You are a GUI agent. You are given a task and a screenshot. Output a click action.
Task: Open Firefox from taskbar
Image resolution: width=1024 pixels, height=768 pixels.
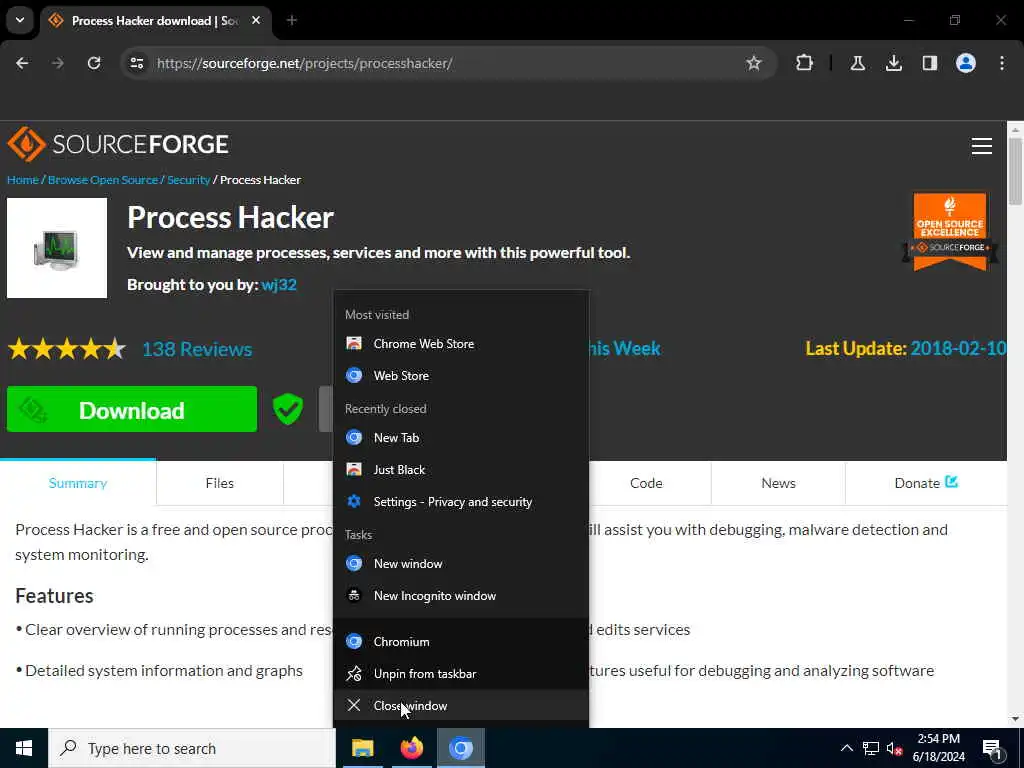point(411,748)
